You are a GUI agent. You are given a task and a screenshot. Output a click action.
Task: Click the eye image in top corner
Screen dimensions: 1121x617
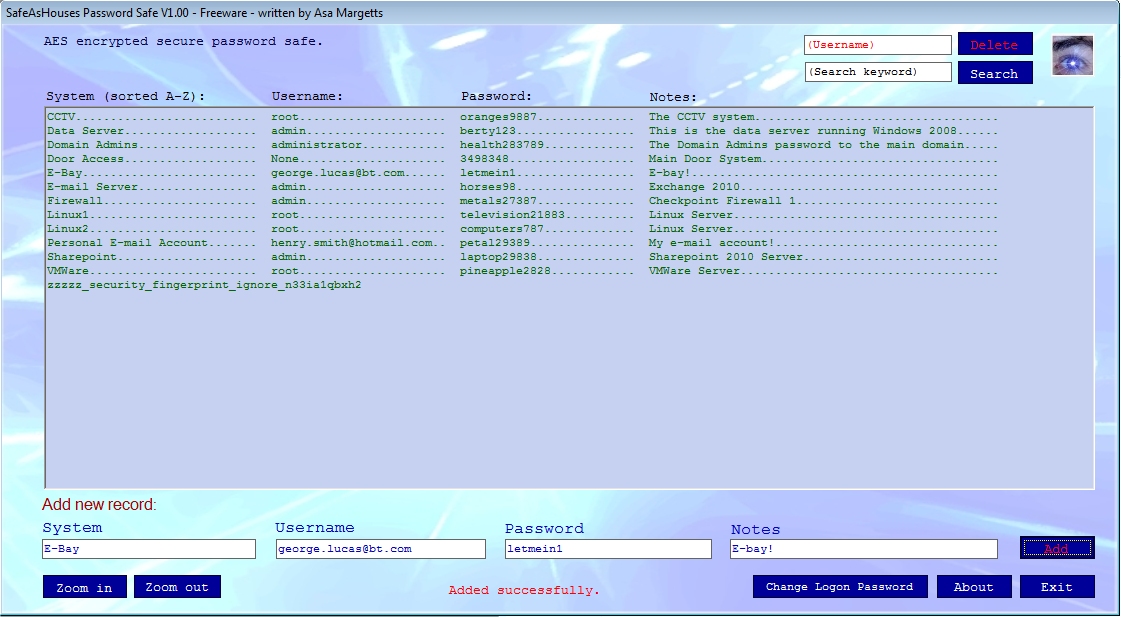click(1072, 56)
